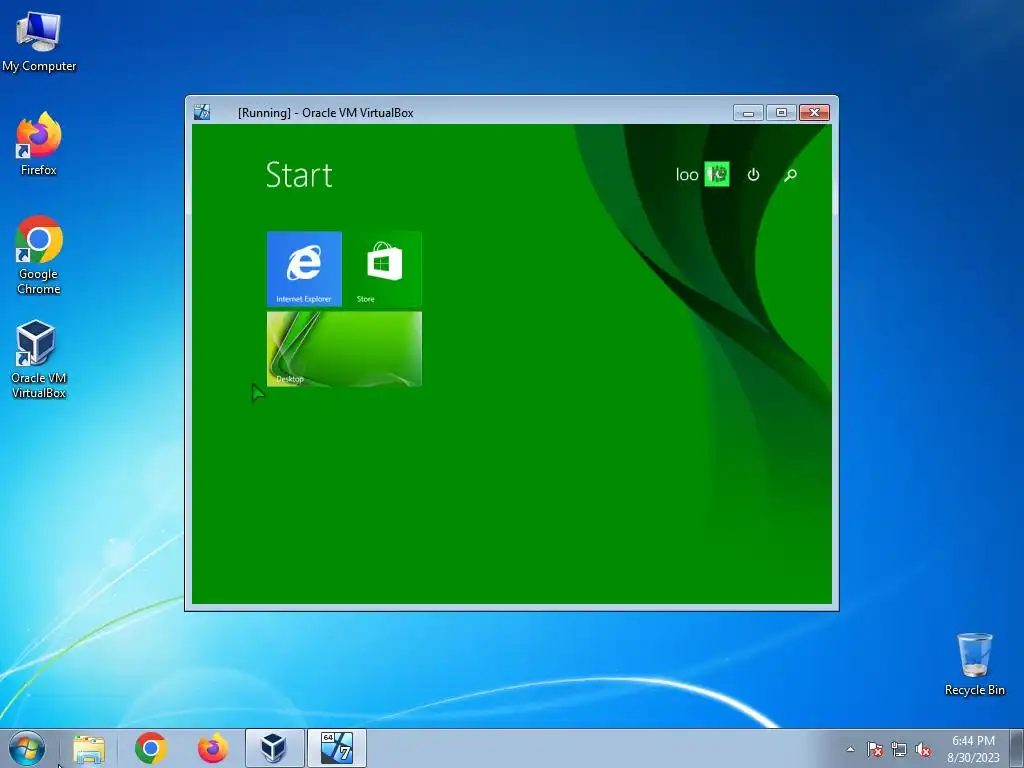Click the Show desktop button
This screenshot has height=768, width=1024.
[x=1017, y=748]
